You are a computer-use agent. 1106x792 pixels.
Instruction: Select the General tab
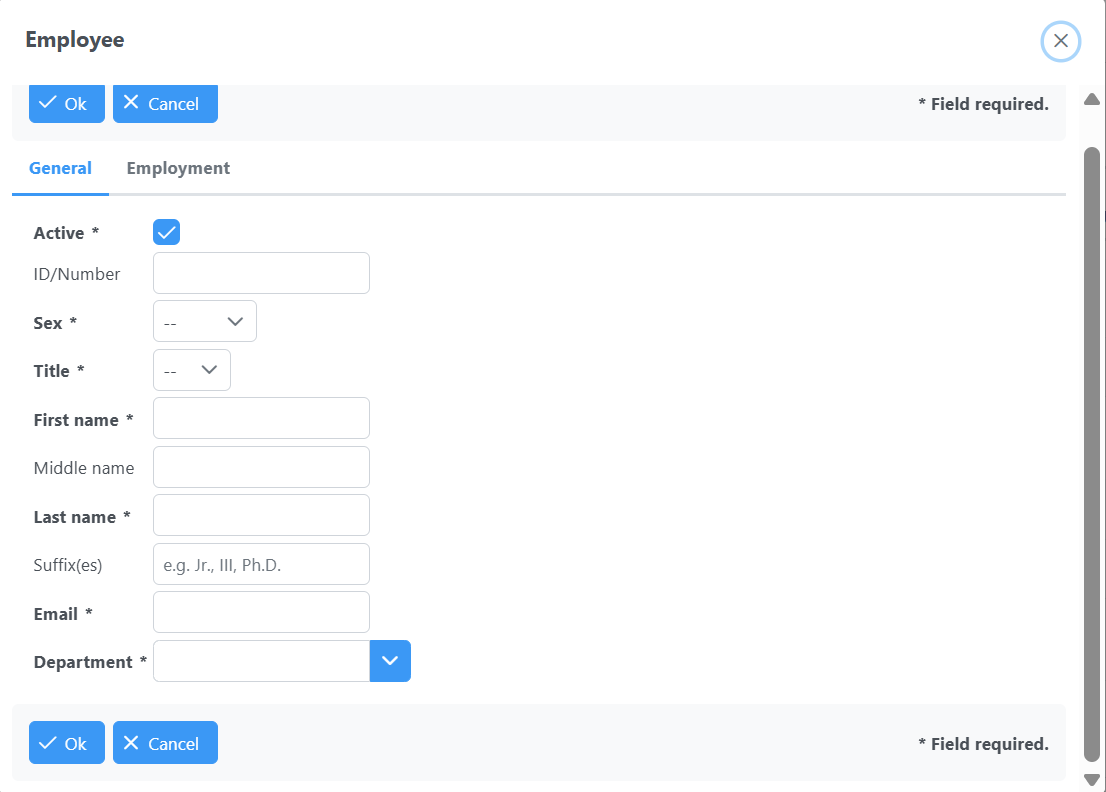(x=60, y=168)
